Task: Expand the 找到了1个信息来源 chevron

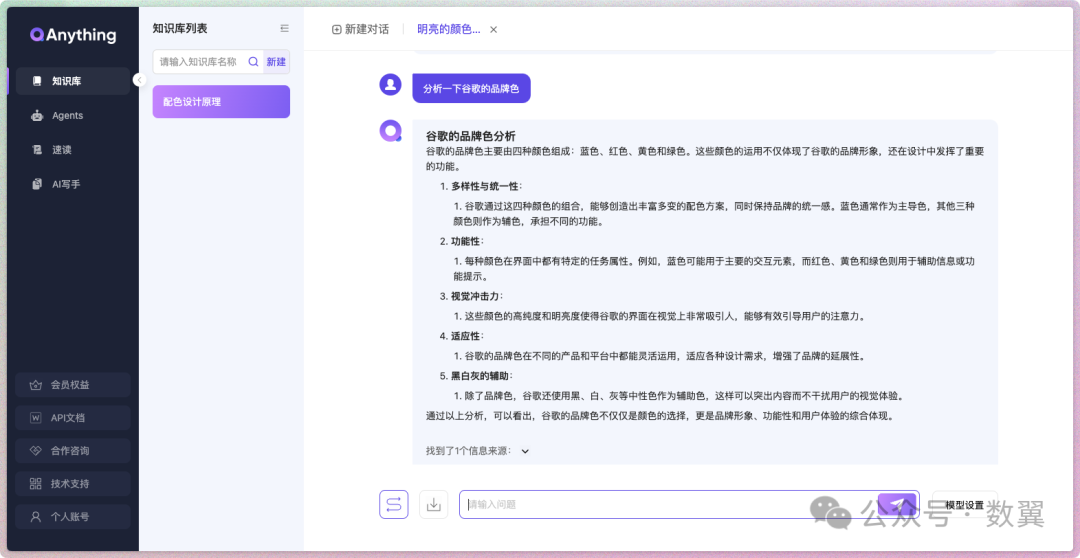Action: point(525,451)
